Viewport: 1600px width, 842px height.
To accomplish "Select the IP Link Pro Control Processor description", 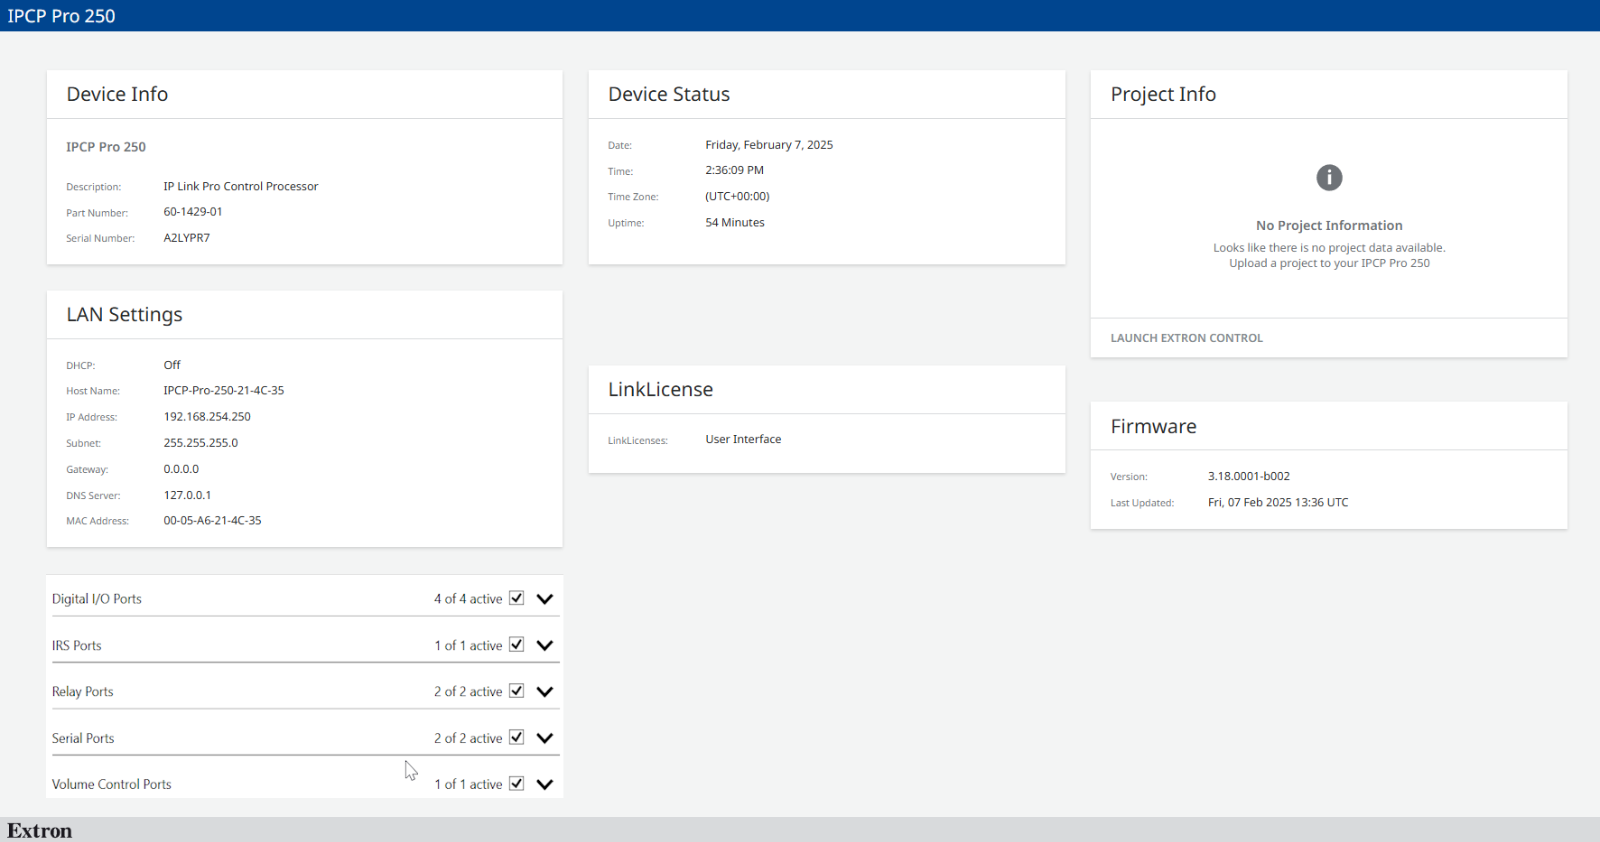I will 241,187.
